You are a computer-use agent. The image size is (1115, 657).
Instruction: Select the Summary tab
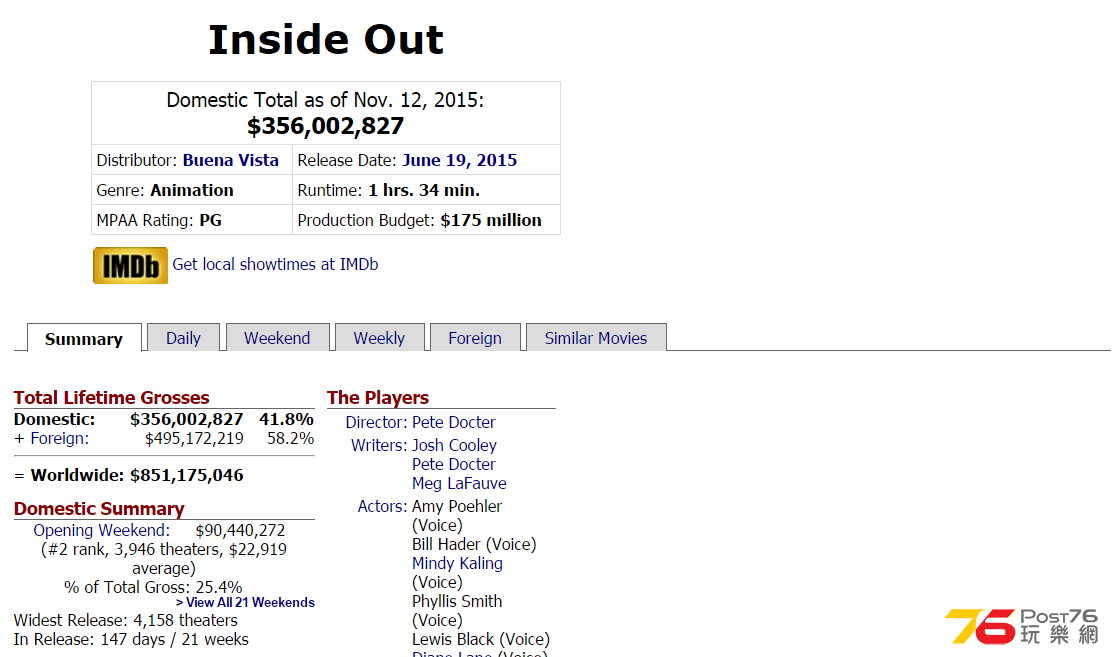(84, 338)
